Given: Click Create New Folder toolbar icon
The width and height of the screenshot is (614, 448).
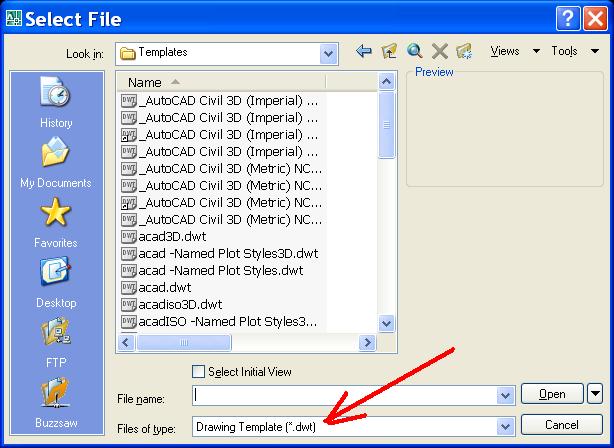Looking at the screenshot, I should click(x=464, y=51).
